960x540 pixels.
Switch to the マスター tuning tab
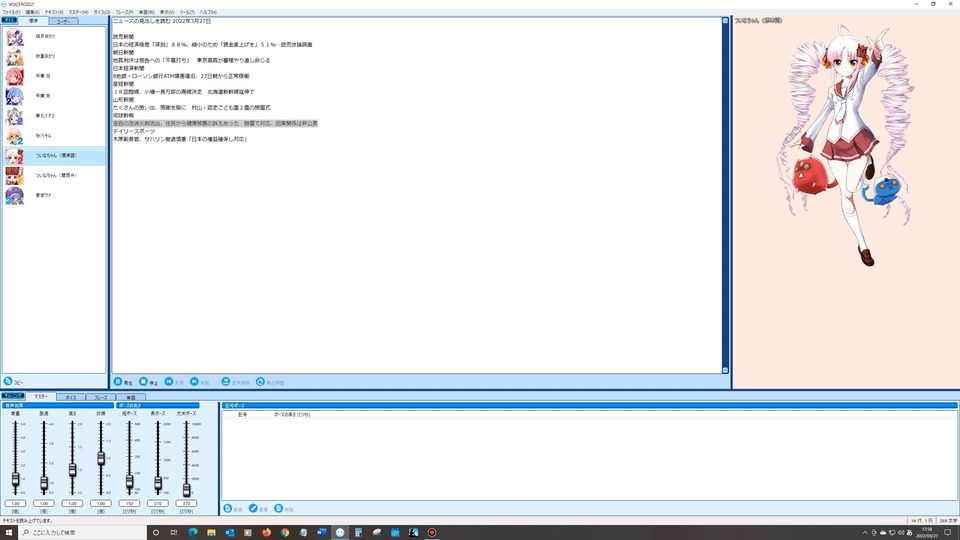coord(41,397)
